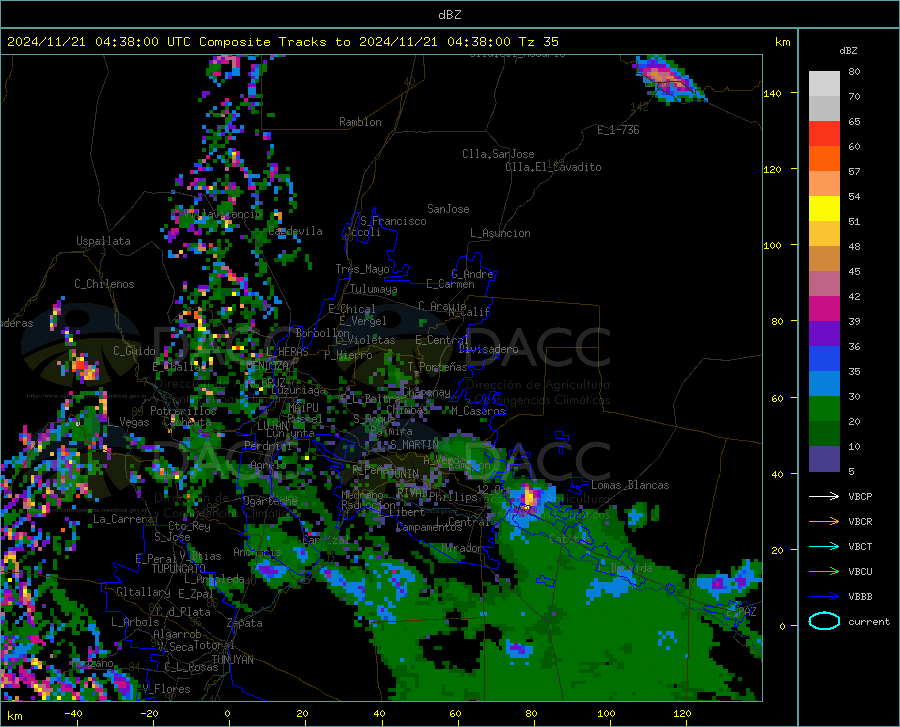Click the Lomas_Blancas map label
The image size is (900, 727).
630,485
